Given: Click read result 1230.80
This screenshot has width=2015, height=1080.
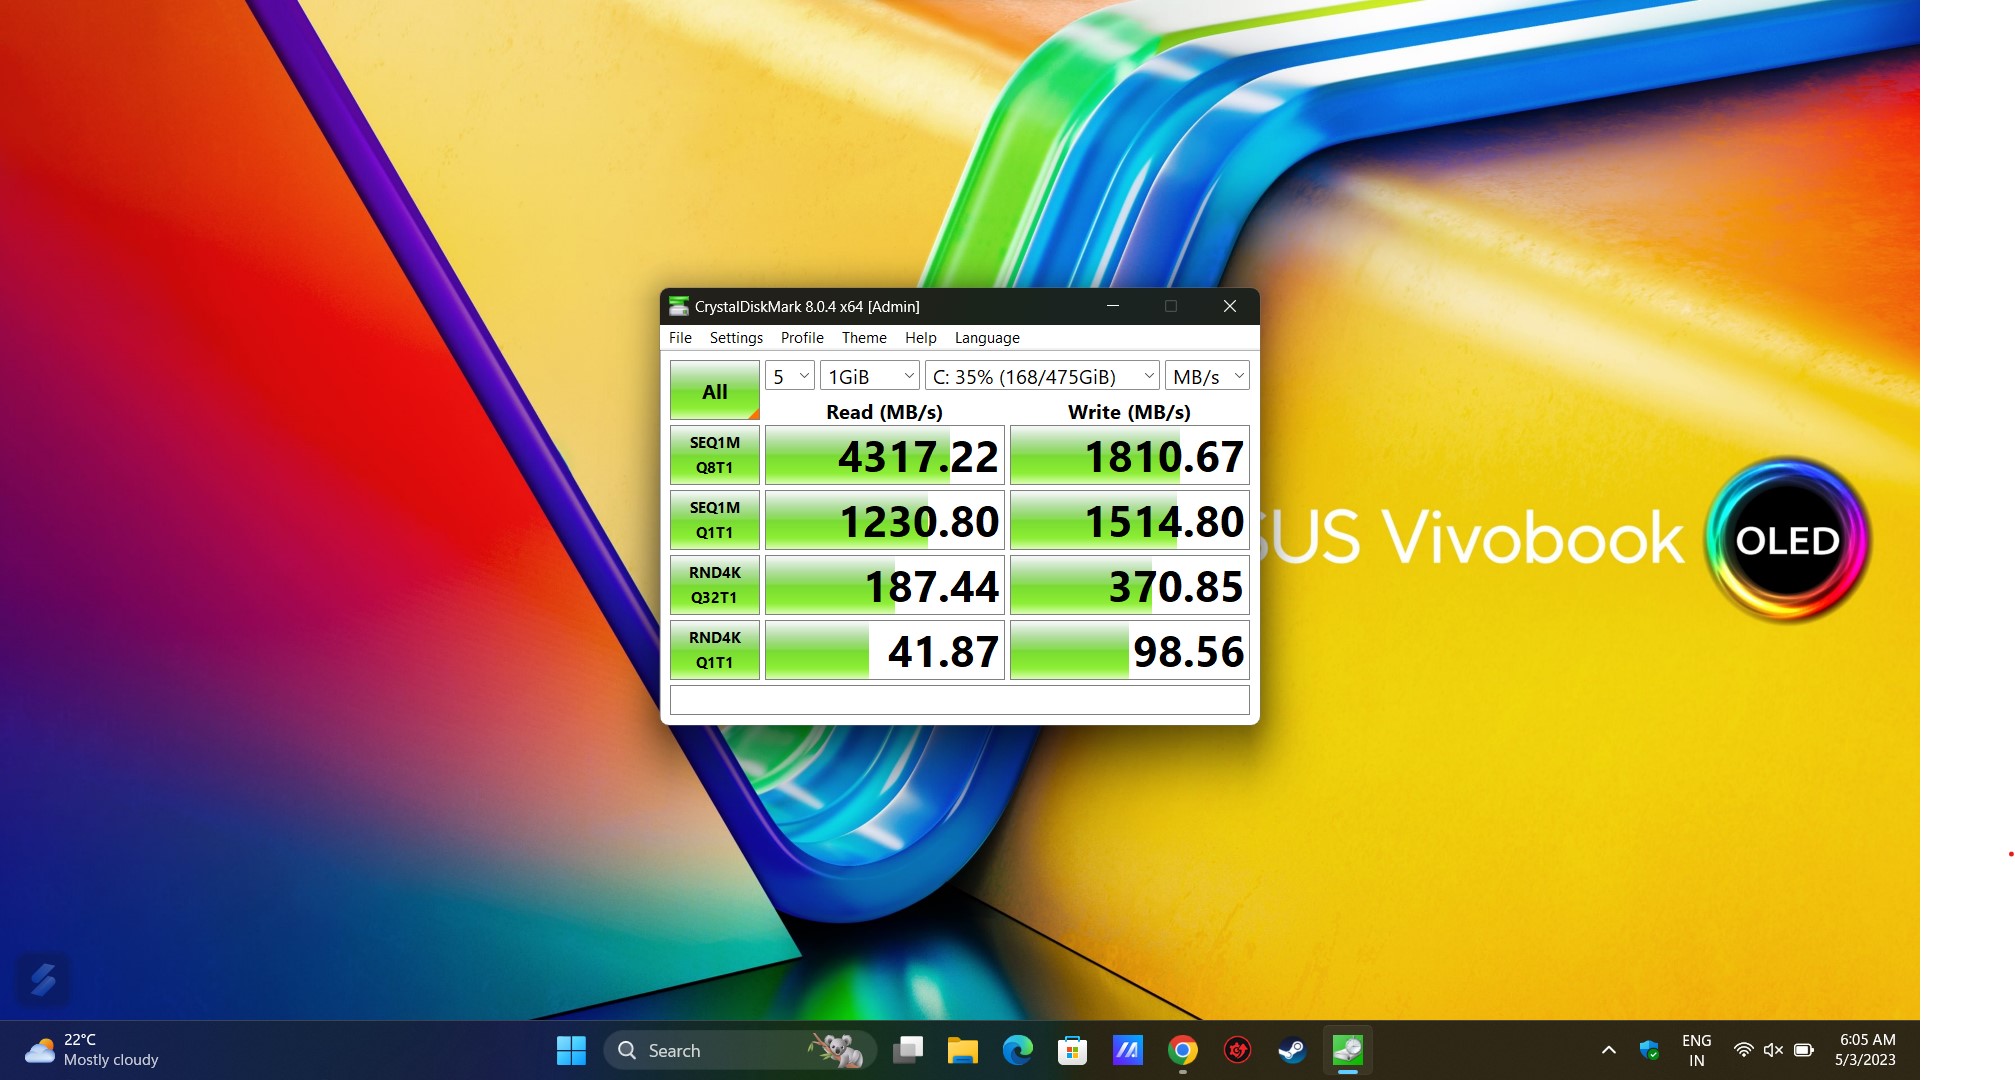Looking at the screenshot, I should coord(885,520).
